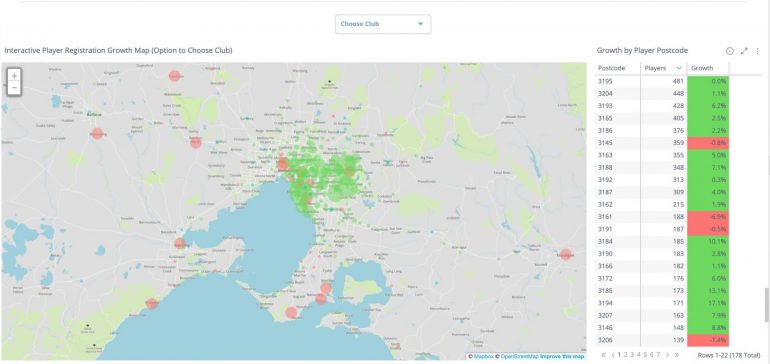The height and width of the screenshot is (364, 770).
Task: Go to the last table page
Action: [677, 355]
